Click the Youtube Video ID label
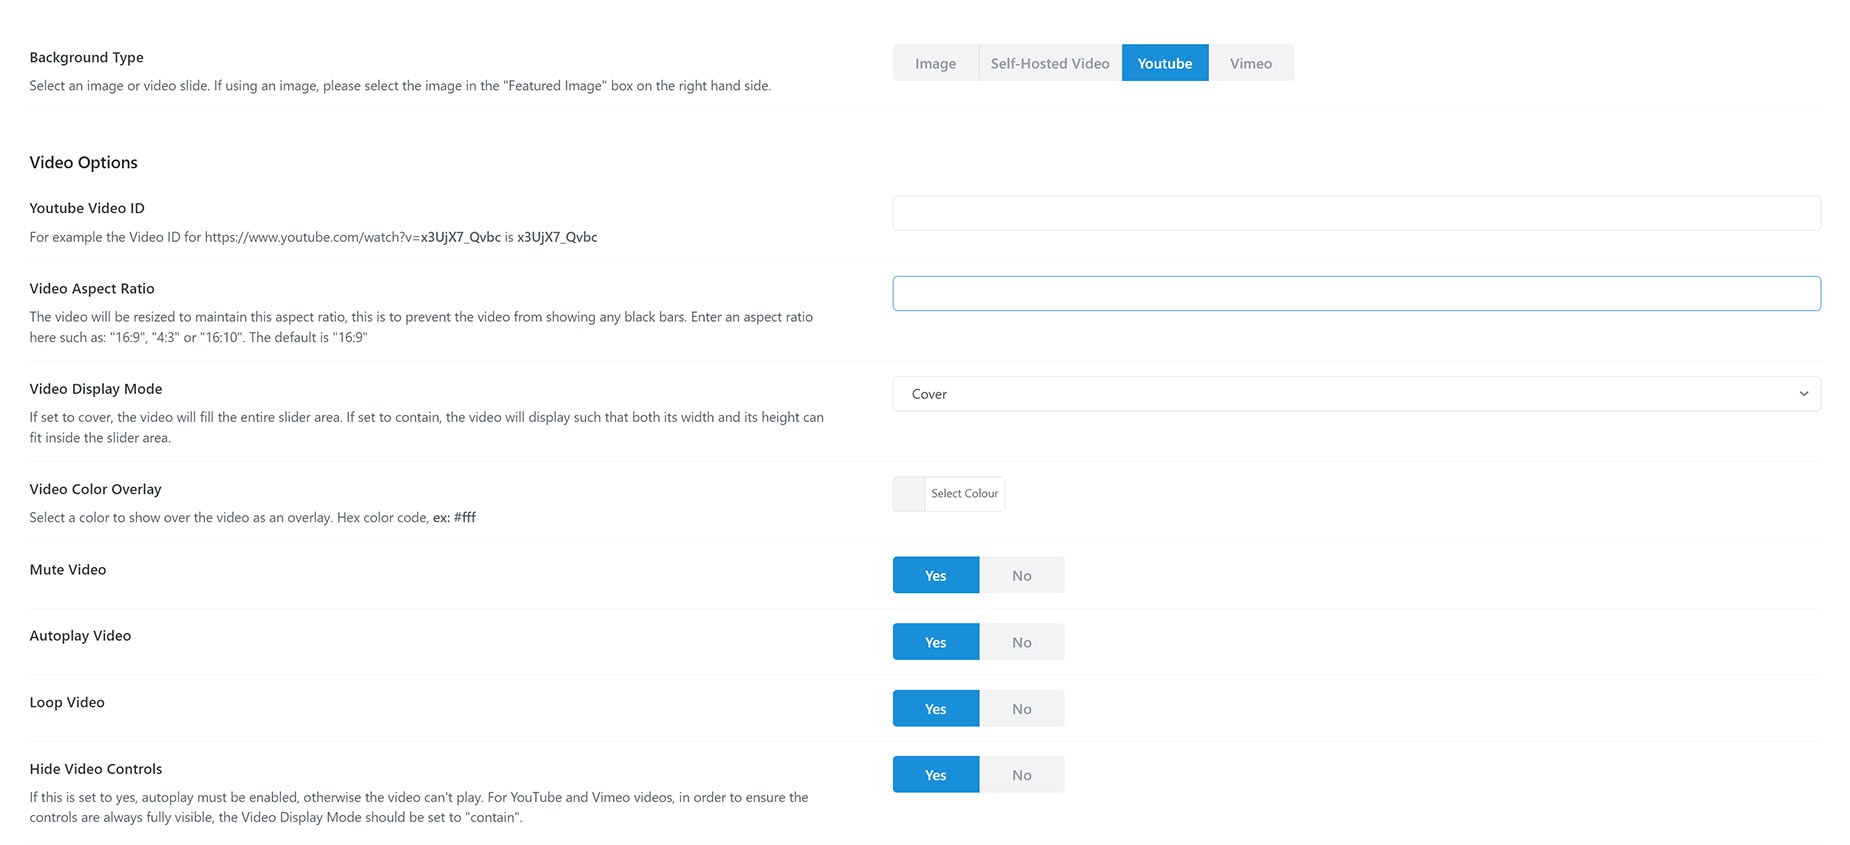The image size is (1850, 845). point(87,208)
